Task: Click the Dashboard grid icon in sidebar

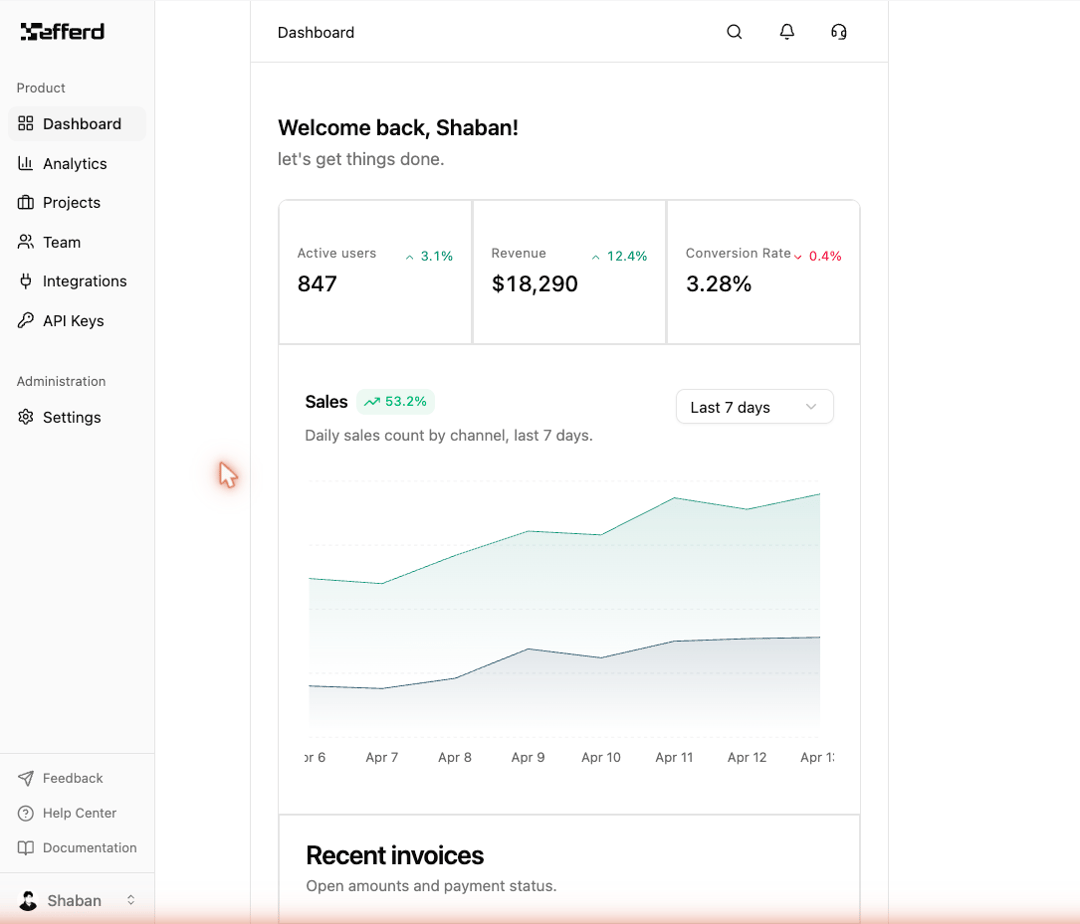Action: 25,123
